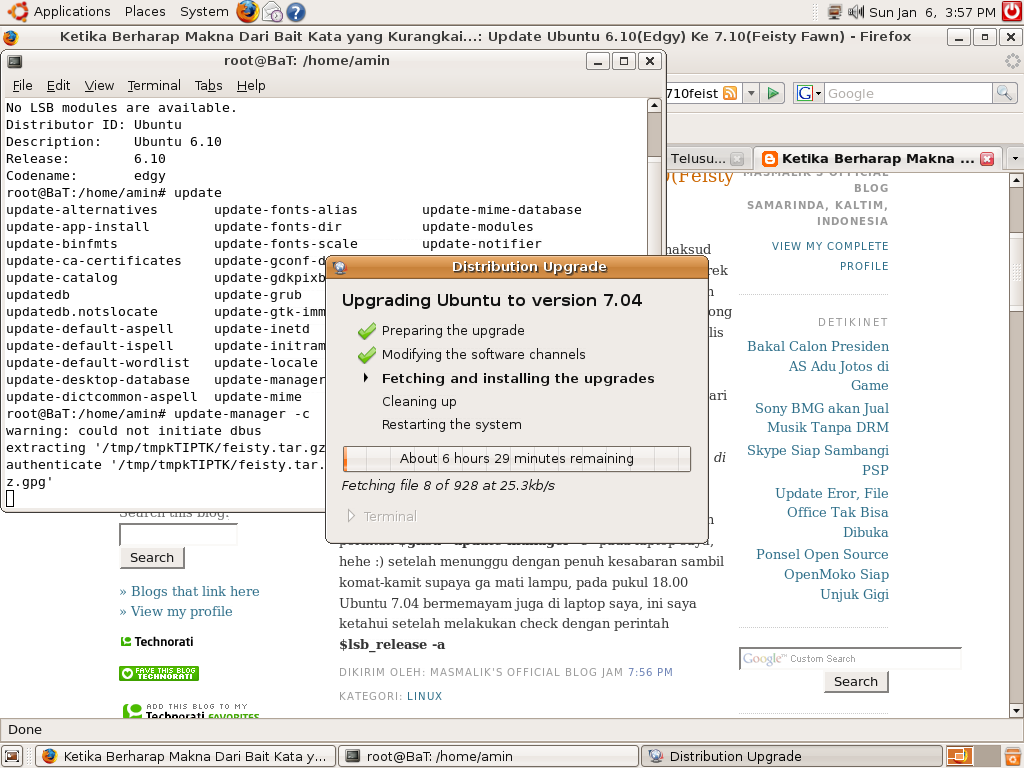Switch to the Telusu... browser tab

pyautogui.click(x=707, y=159)
